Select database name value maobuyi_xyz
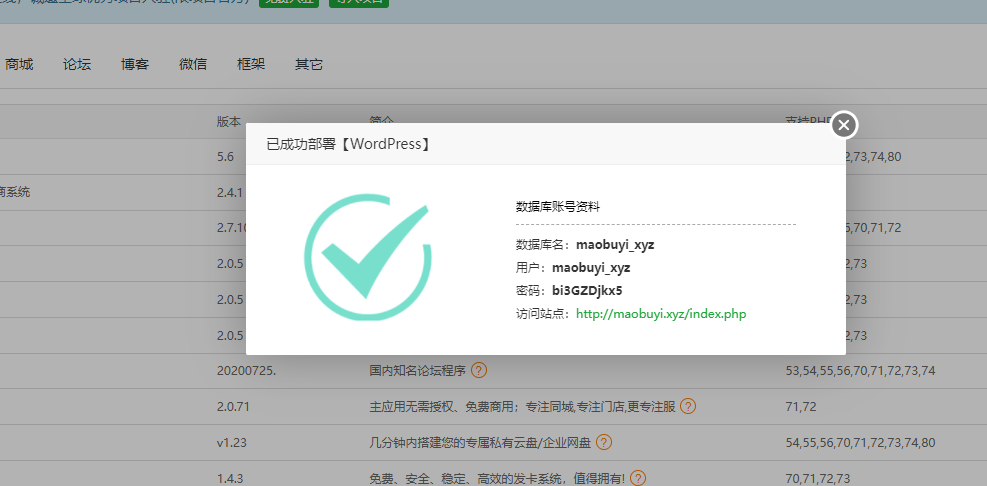The width and height of the screenshot is (987, 486). (615, 245)
